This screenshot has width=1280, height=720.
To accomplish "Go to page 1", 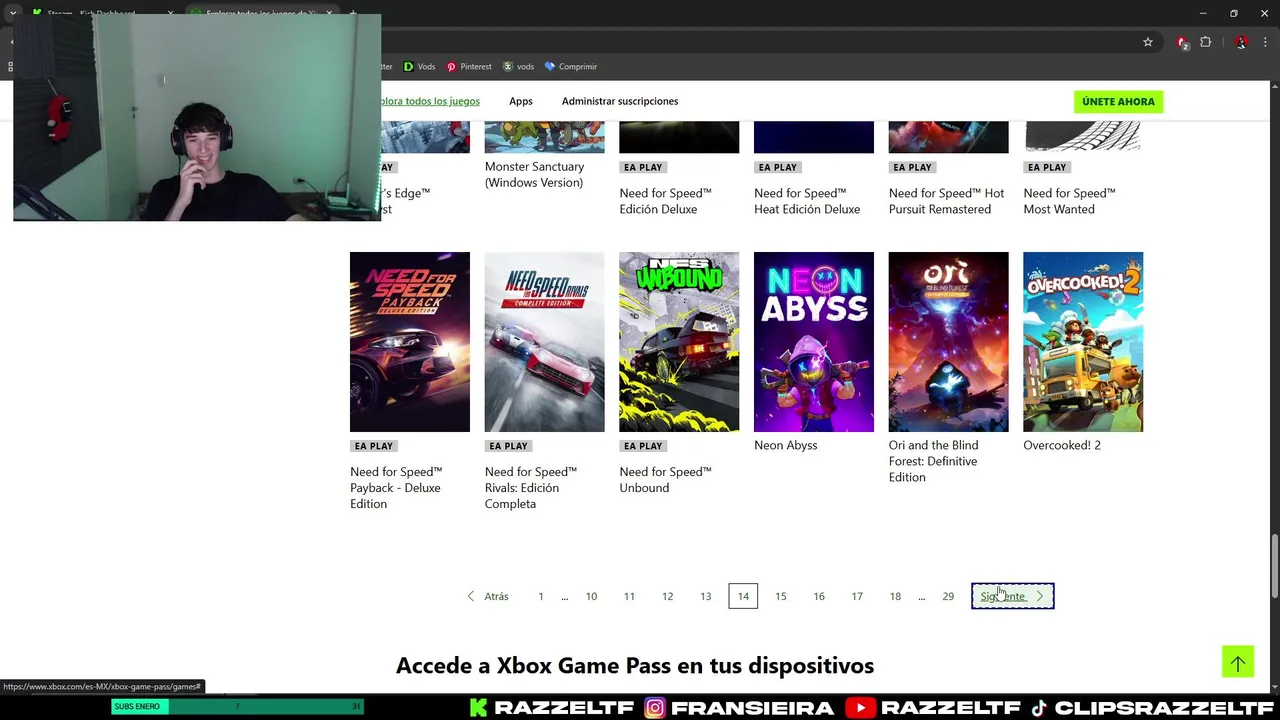I will point(541,596).
